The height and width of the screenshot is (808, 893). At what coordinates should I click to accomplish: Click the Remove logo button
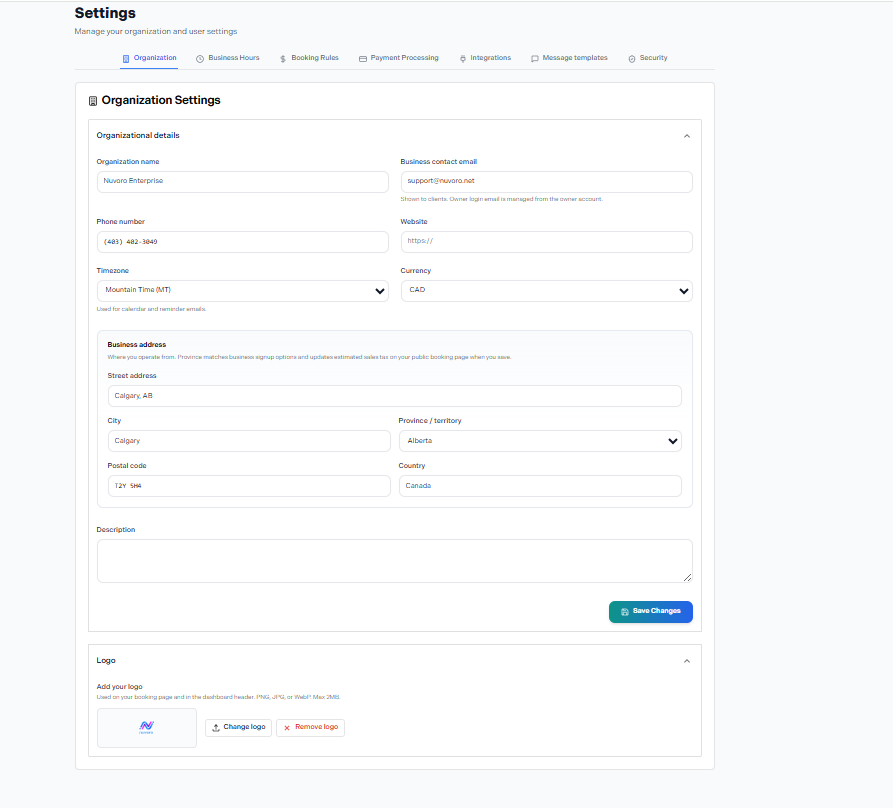pyautogui.click(x=310, y=728)
